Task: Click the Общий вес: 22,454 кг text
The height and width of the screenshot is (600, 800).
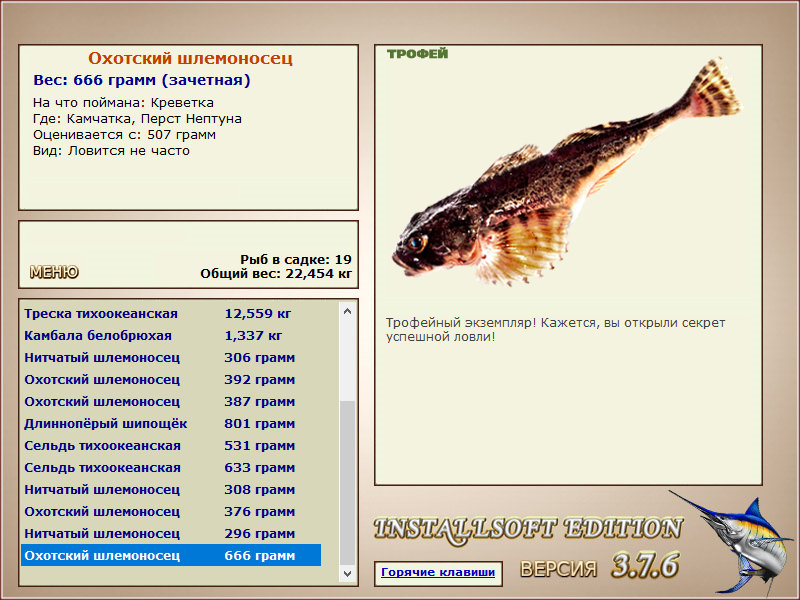Action: tap(276, 273)
